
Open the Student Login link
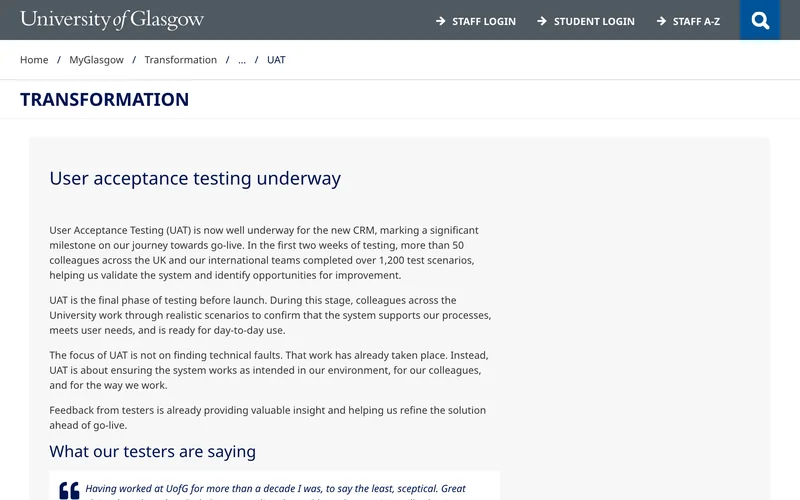point(594,21)
